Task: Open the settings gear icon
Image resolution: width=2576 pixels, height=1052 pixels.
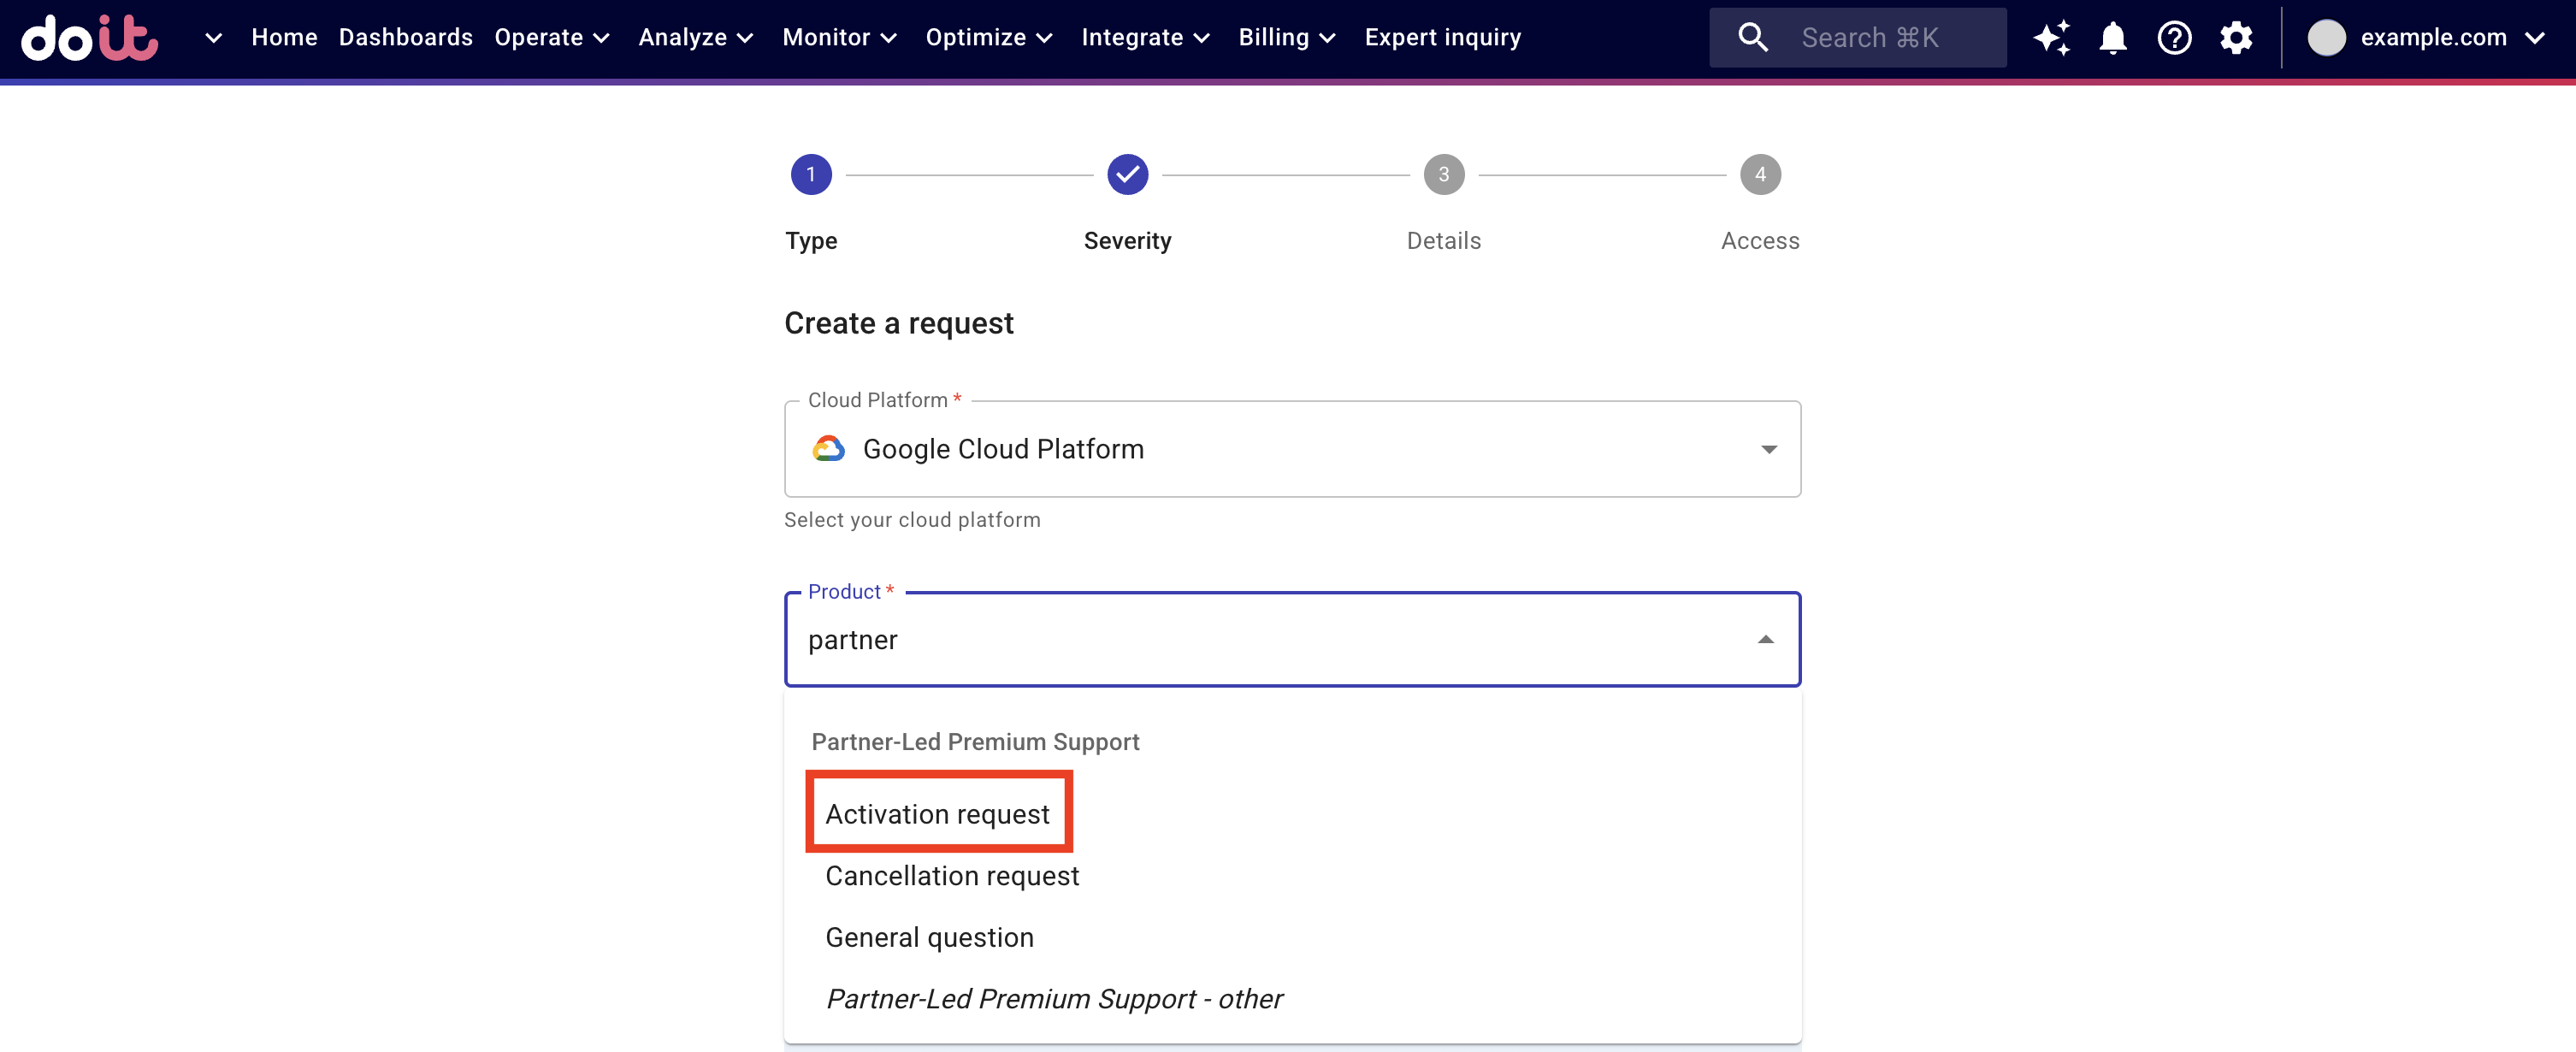Action: tap(2236, 38)
